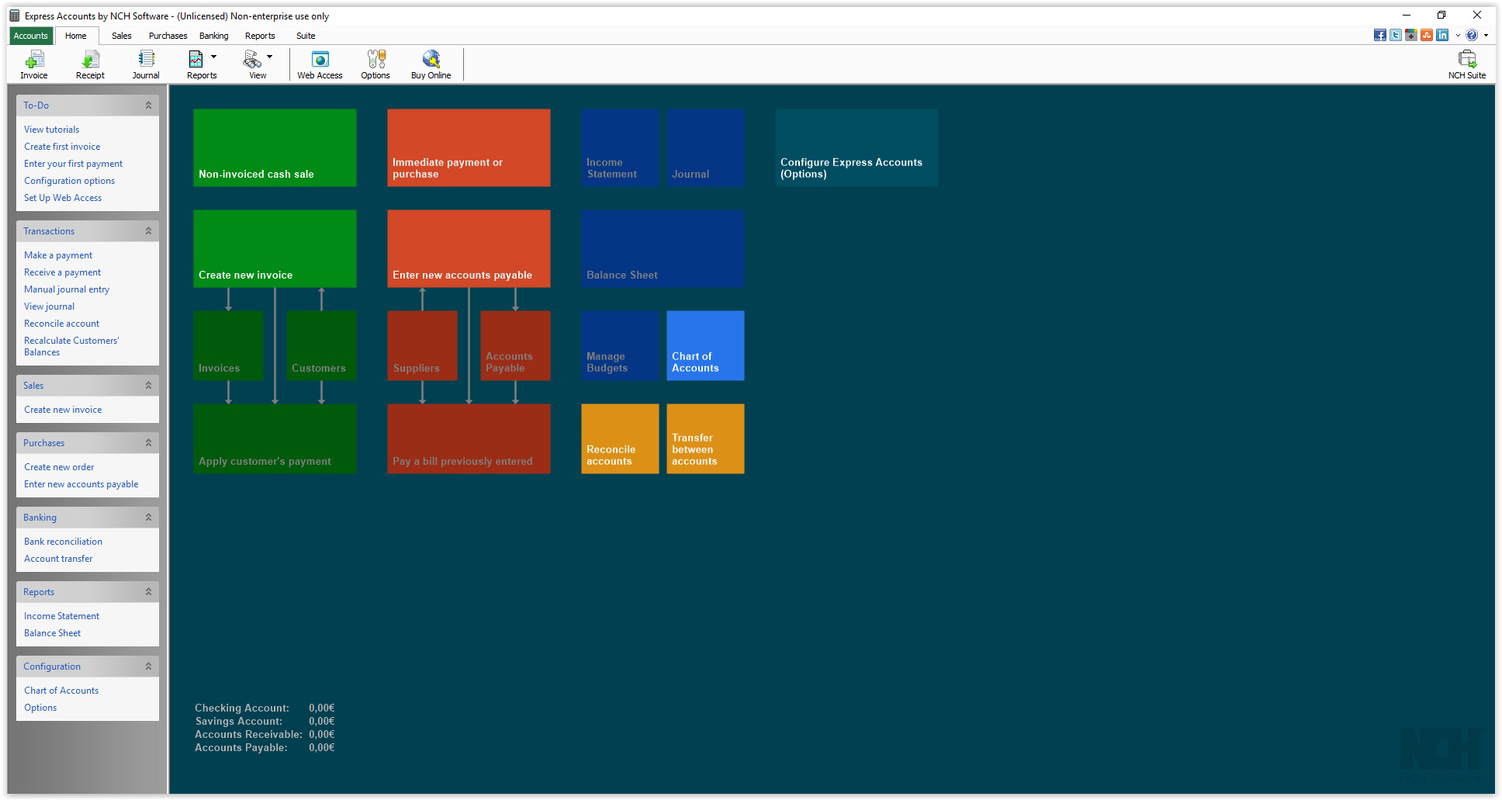1502x800 pixels.
Task: Expand more social sharing options chevron
Action: click(1458, 36)
